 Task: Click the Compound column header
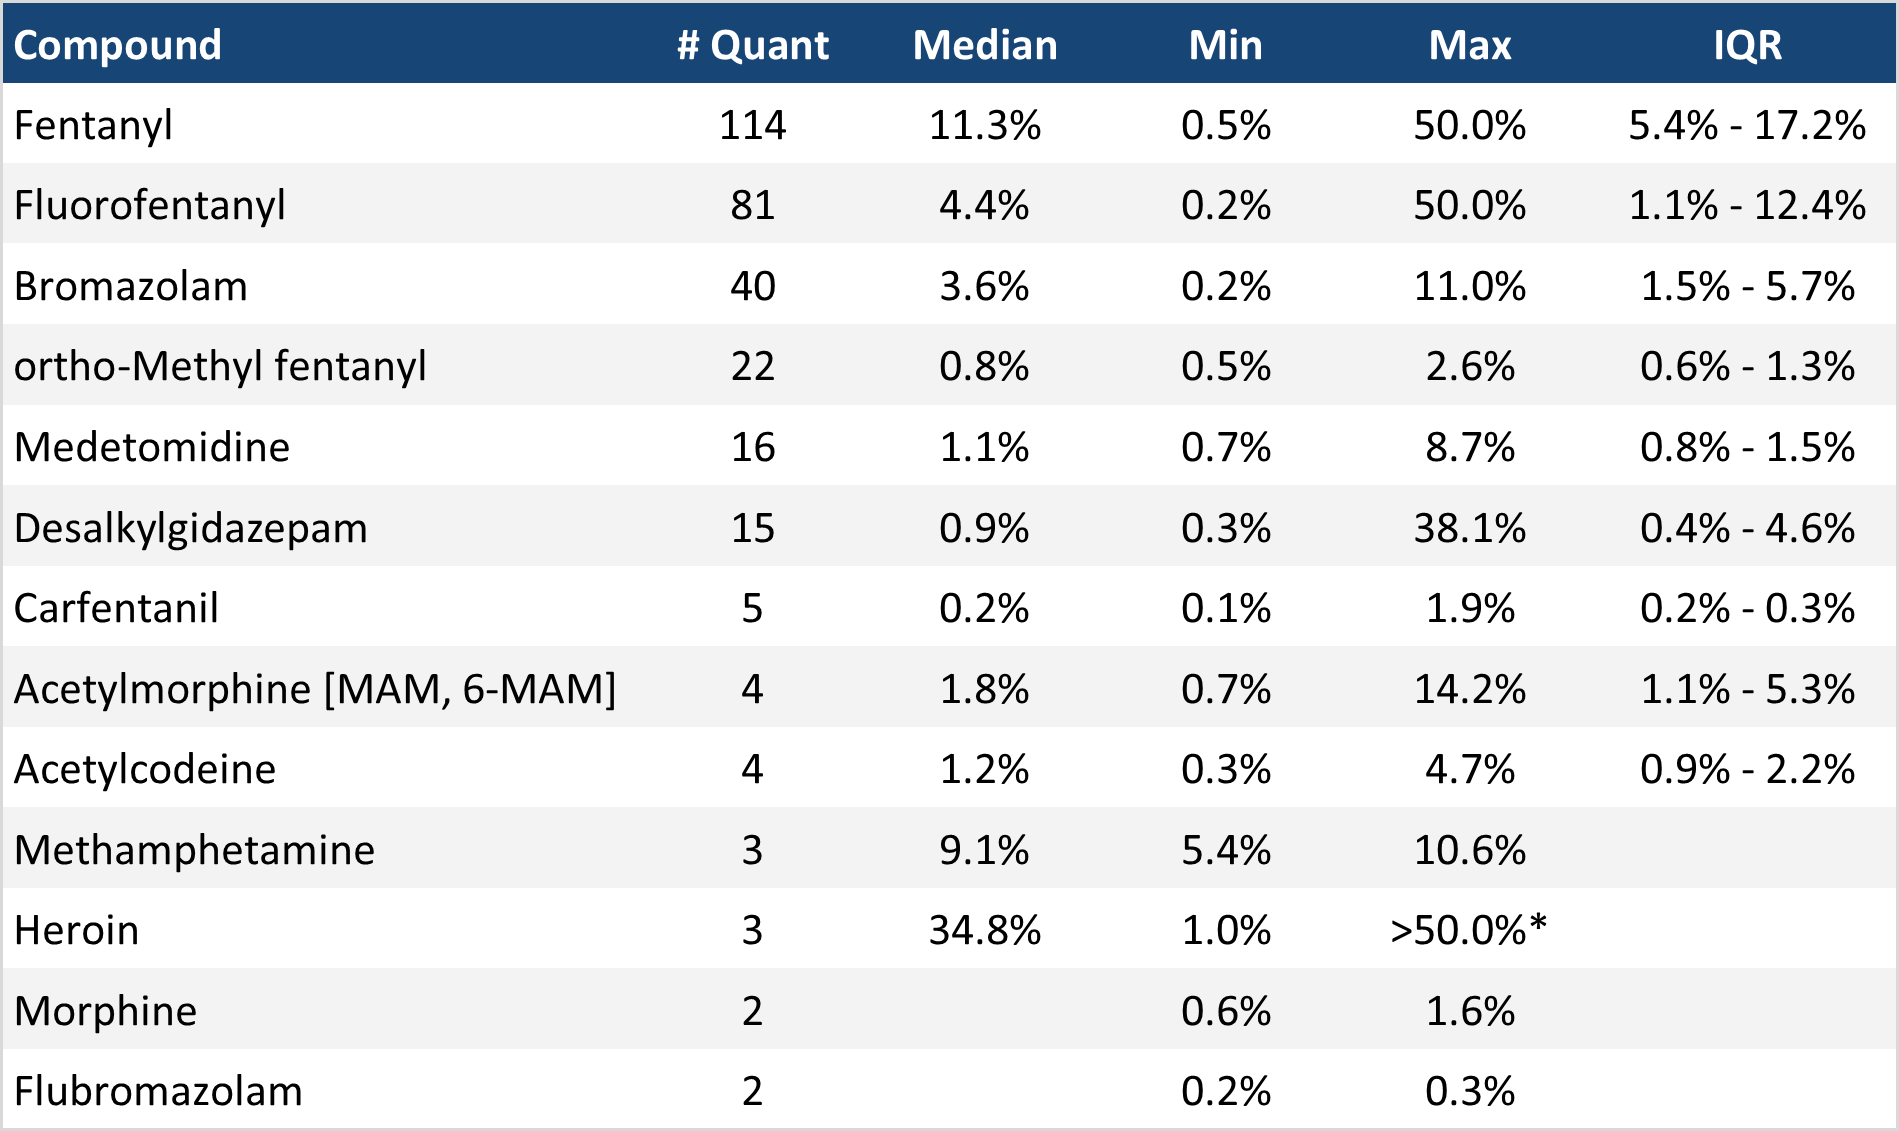click(118, 45)
